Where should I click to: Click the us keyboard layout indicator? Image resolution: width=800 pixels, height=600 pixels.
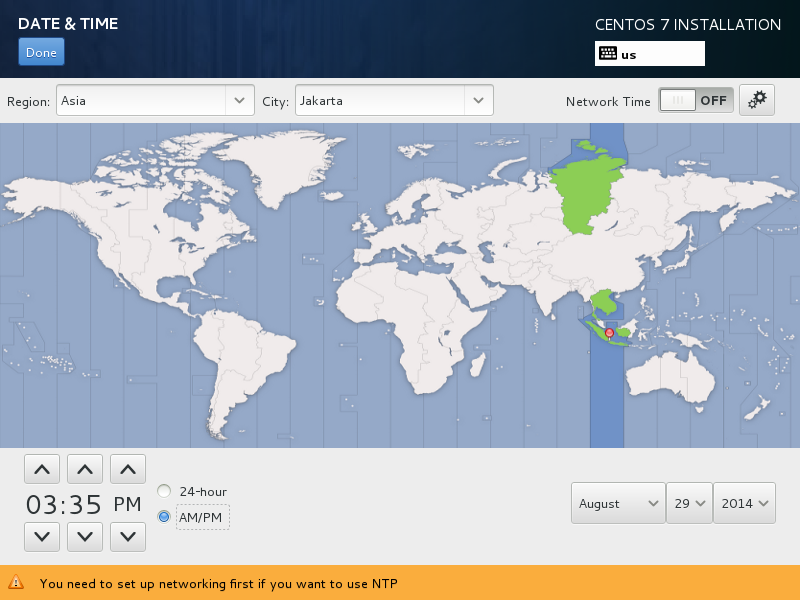649,54
